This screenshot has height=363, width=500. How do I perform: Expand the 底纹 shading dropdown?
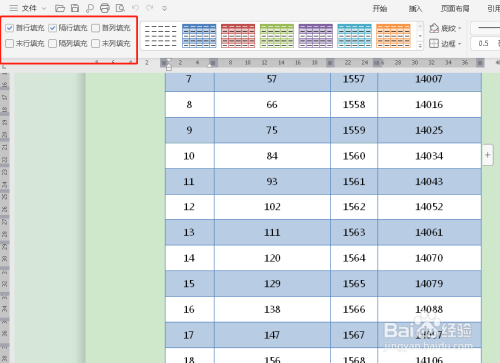click(445, 28)
